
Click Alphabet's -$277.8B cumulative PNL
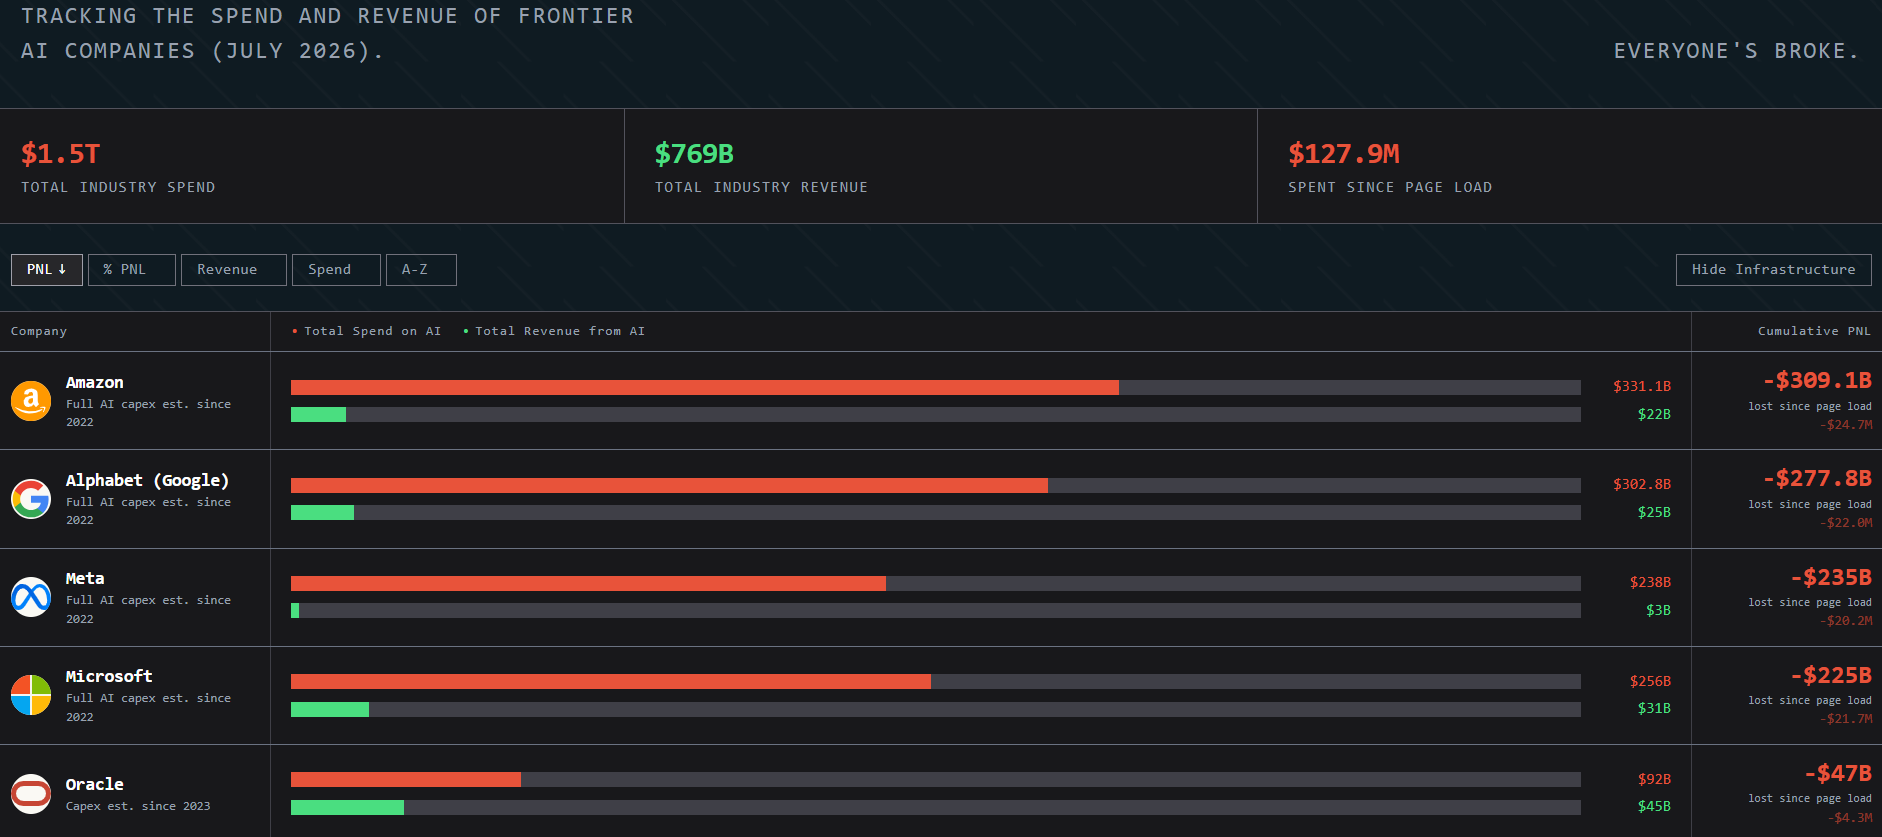tap(1817, 478)
